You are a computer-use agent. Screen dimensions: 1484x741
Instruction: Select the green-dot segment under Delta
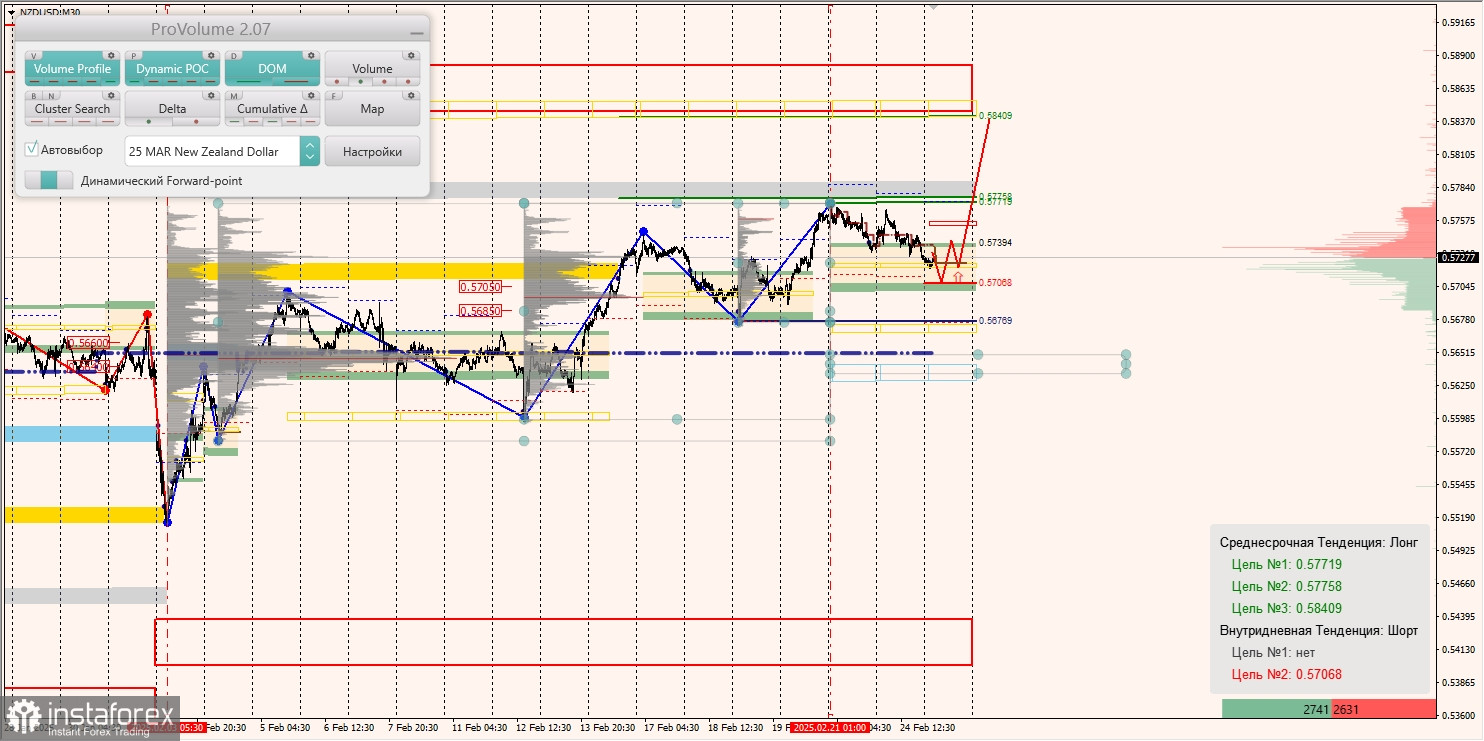tap(149, 122)
